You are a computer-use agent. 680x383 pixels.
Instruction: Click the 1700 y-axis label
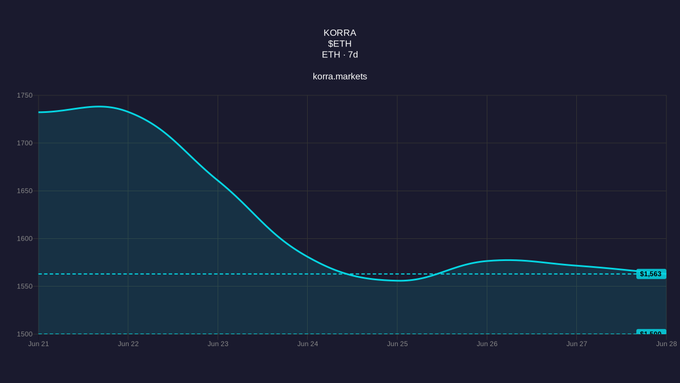[x=25, y=143]
